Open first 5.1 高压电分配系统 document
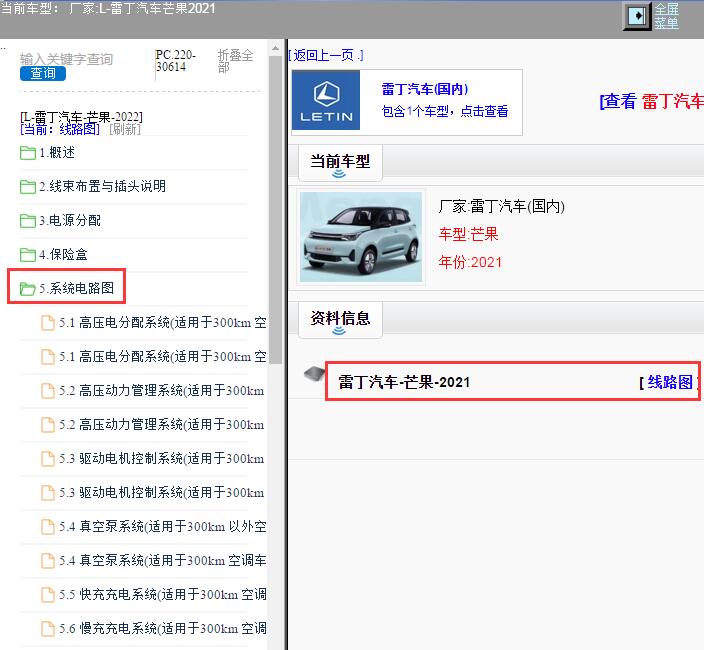The height and width of the screenshot is (650, 704). tap(163, 322)
